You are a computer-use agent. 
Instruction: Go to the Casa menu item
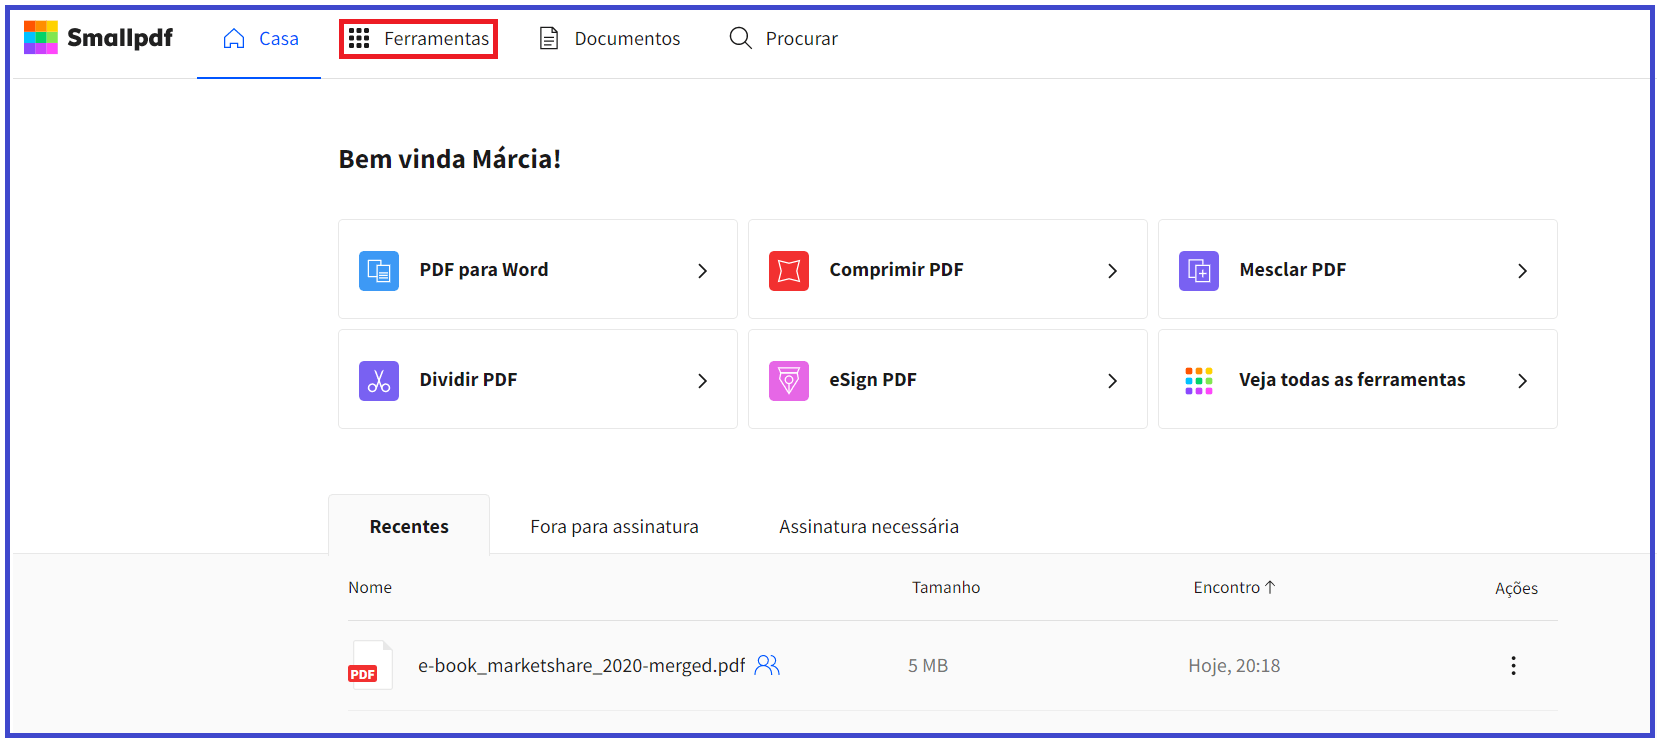click(260, 38)
